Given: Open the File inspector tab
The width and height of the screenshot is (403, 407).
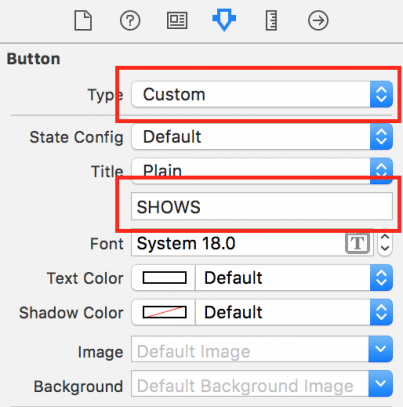Looking at the screenshot, I should click(x=83, y=20).
